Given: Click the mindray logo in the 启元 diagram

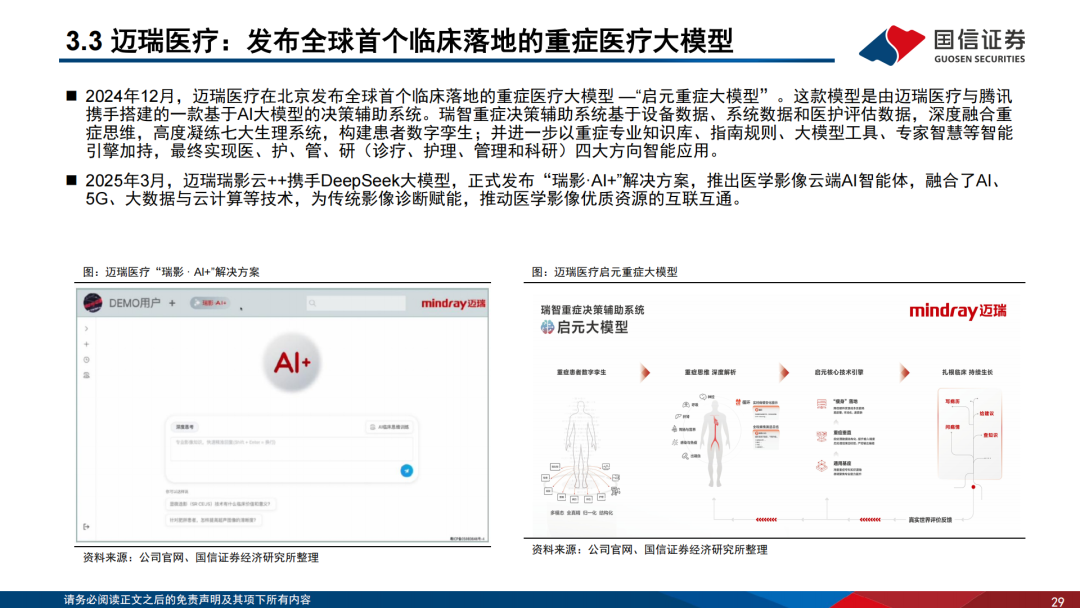Looking at the screenshot, I should [957, 311].
